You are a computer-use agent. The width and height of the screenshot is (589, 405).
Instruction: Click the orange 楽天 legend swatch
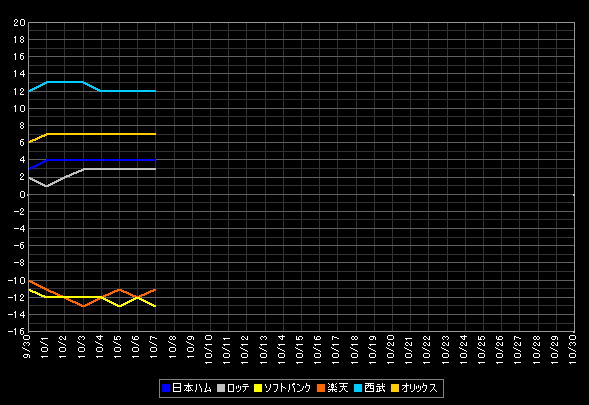[321, 388]
